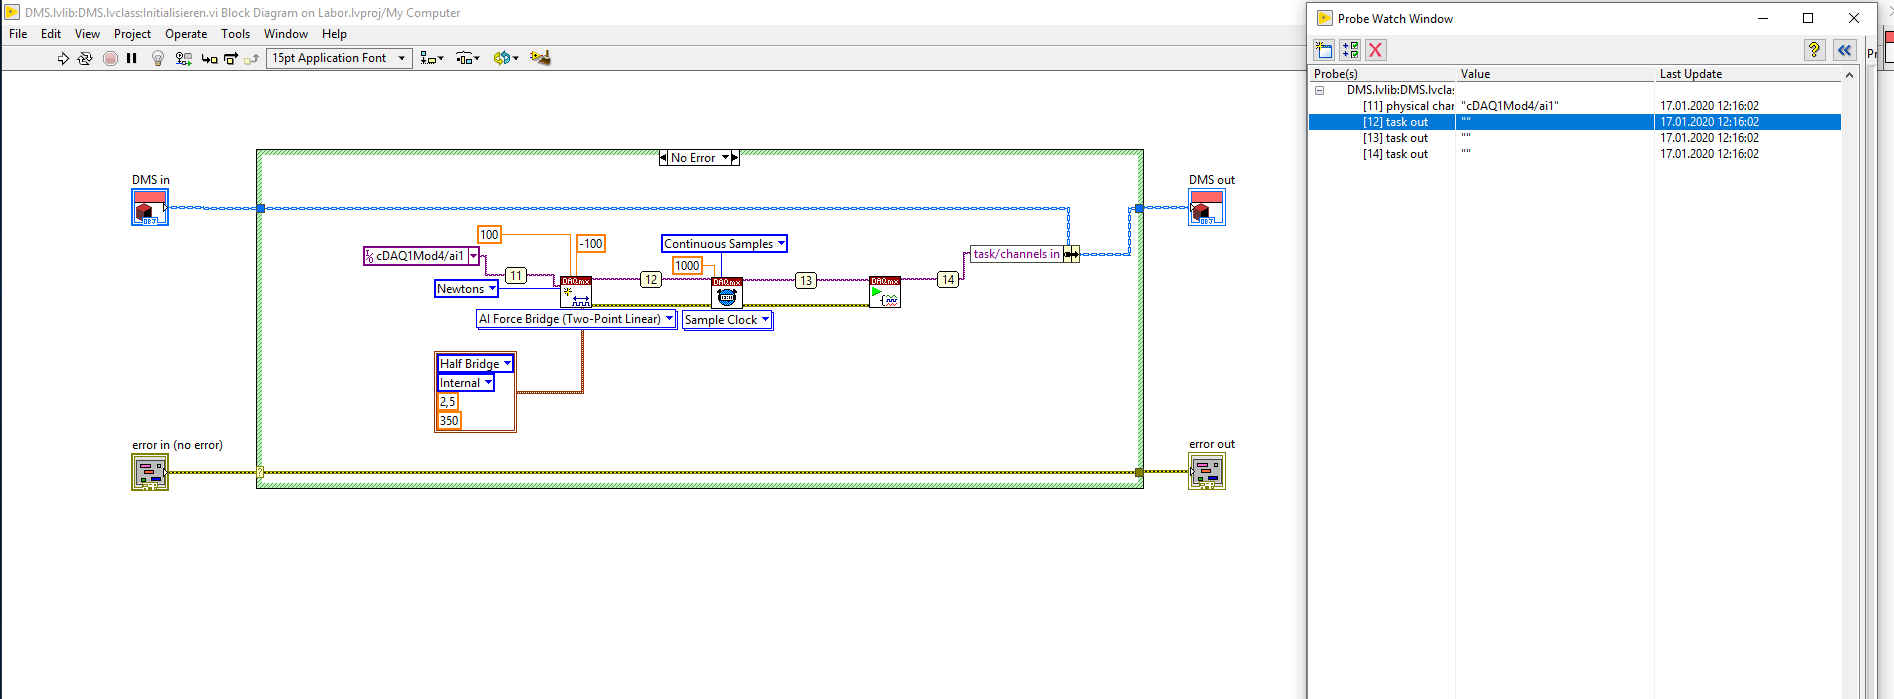Open the 15pt Application Font dropdown
This screenshot has width=1894, height=699.
(339, 58)
